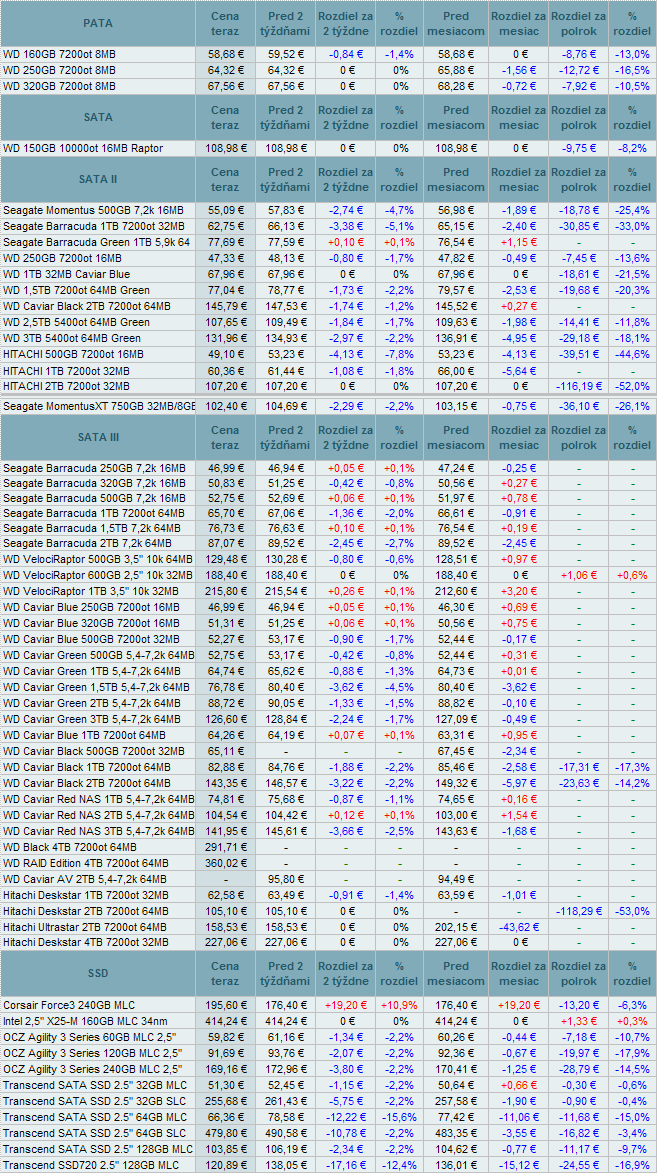The height and width of the screenshot is (1173, 657).
Task: Click Seagate Barracuda 250GB 7,2k 16MB
Action: click(94, 468)
